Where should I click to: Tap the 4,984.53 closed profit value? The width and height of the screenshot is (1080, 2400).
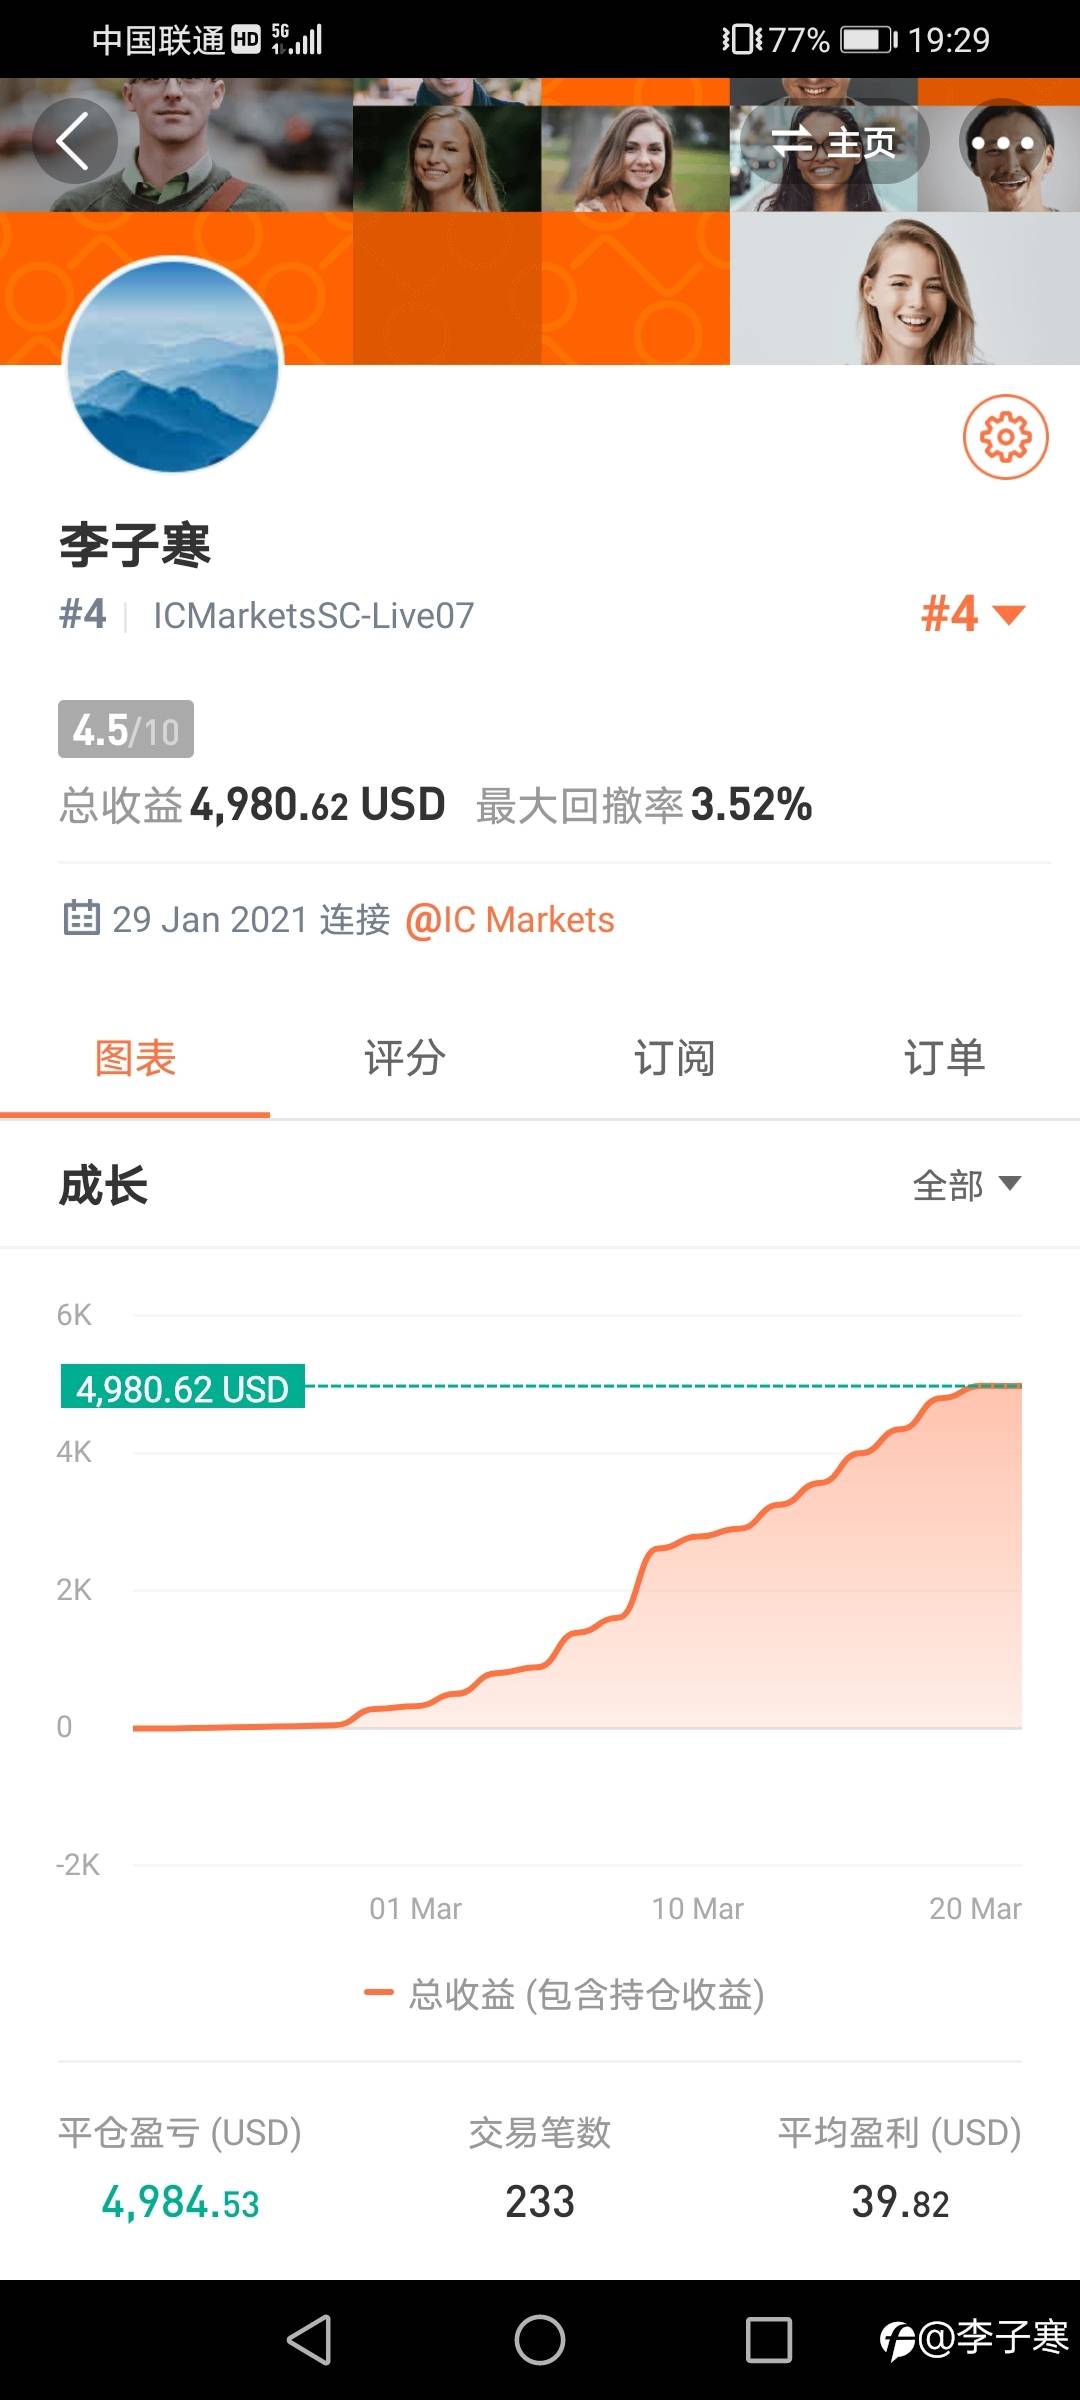pyautogui.click(x=180, y=2202)
